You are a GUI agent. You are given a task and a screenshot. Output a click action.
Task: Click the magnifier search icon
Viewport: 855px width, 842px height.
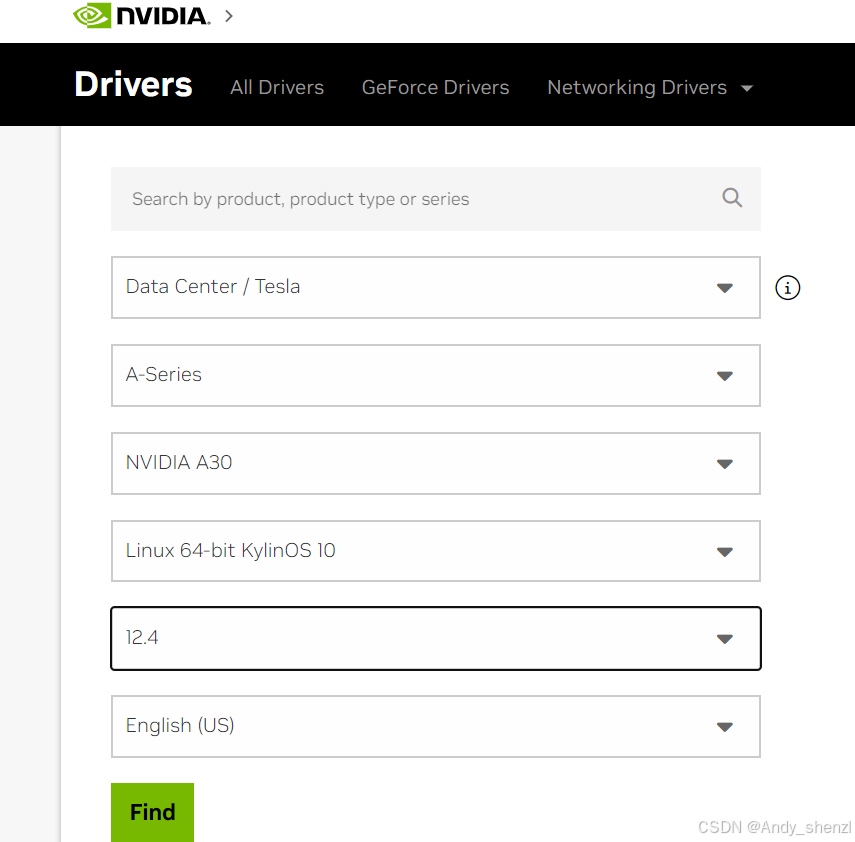(x=732, y=197)
